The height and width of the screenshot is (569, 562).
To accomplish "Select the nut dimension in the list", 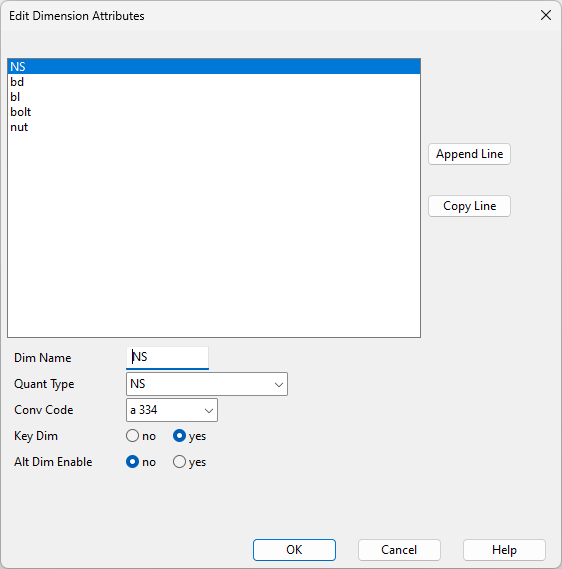I will click(x=214, y=127).
